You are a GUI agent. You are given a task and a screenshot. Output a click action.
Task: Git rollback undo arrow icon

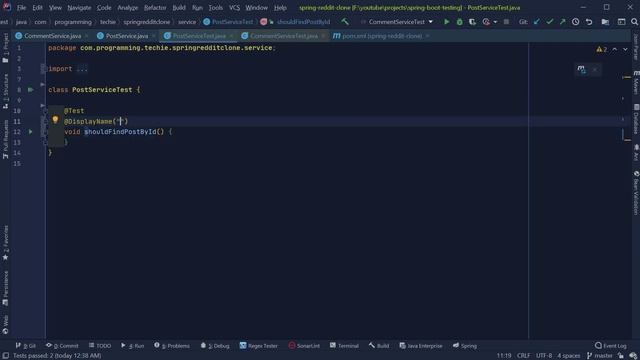(589, 22)
